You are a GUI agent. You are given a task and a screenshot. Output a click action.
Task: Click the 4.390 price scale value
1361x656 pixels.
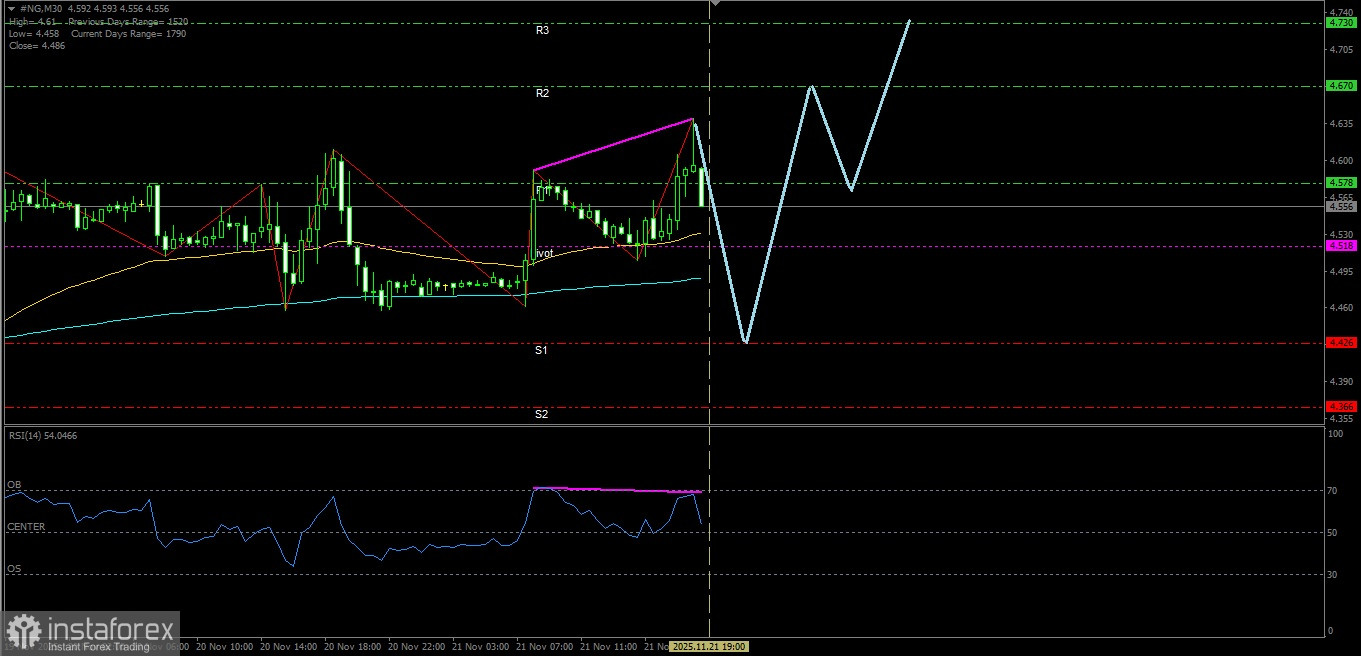1341,382
